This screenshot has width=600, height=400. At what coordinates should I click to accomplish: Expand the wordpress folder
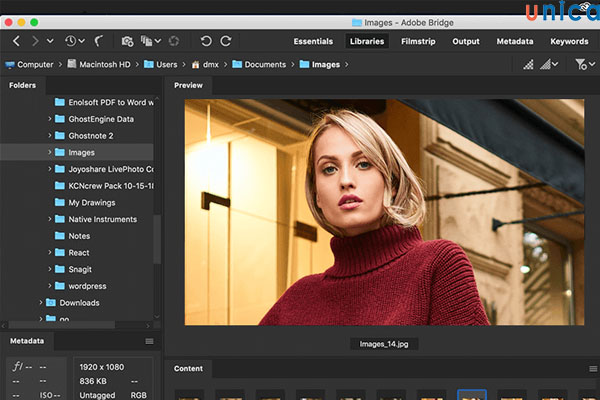tap(49, 286)
